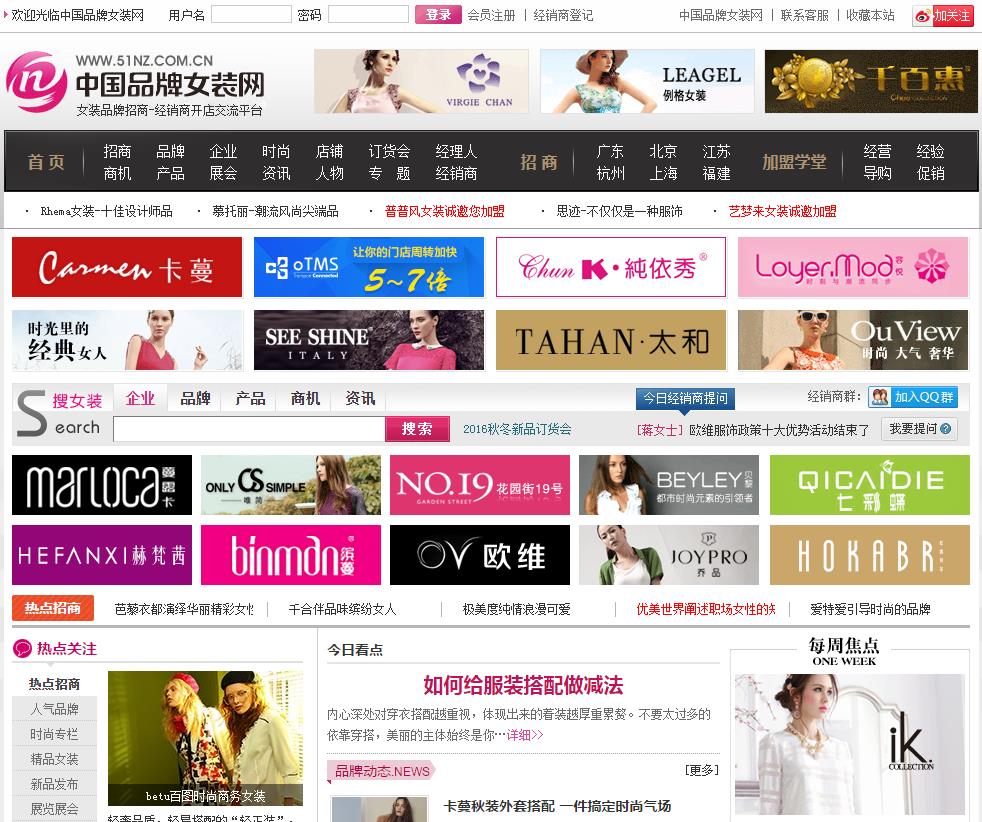Select the 企业 search tab
Image resolution: width=982 pixels, height=822 pixels.
140,398
